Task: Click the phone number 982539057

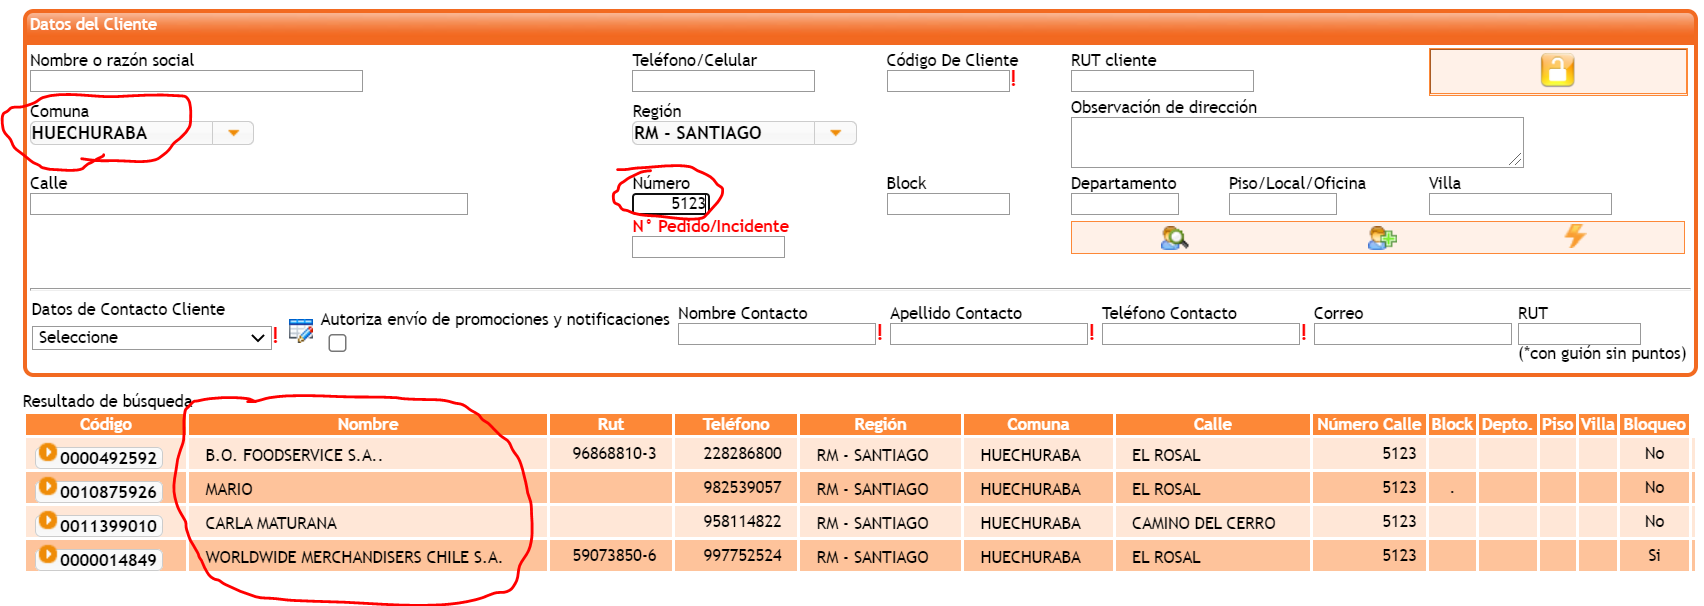Action: tap(742, 487)
